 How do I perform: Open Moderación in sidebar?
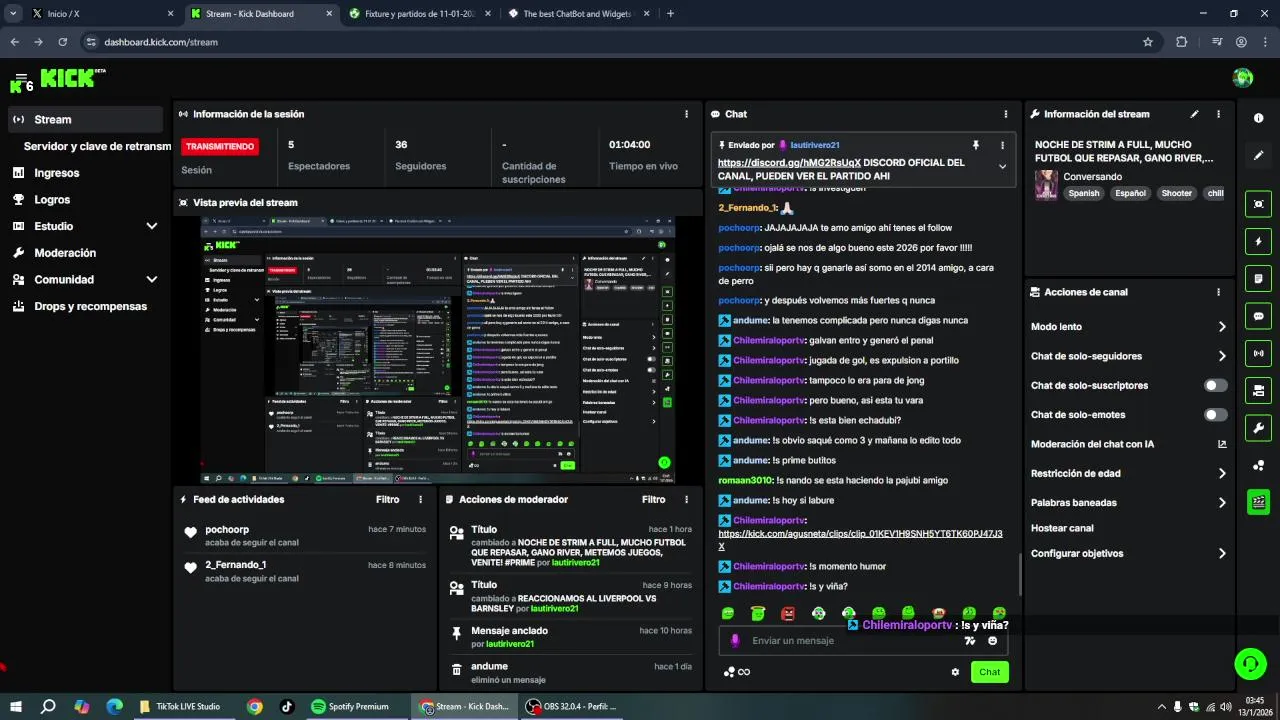65,253
